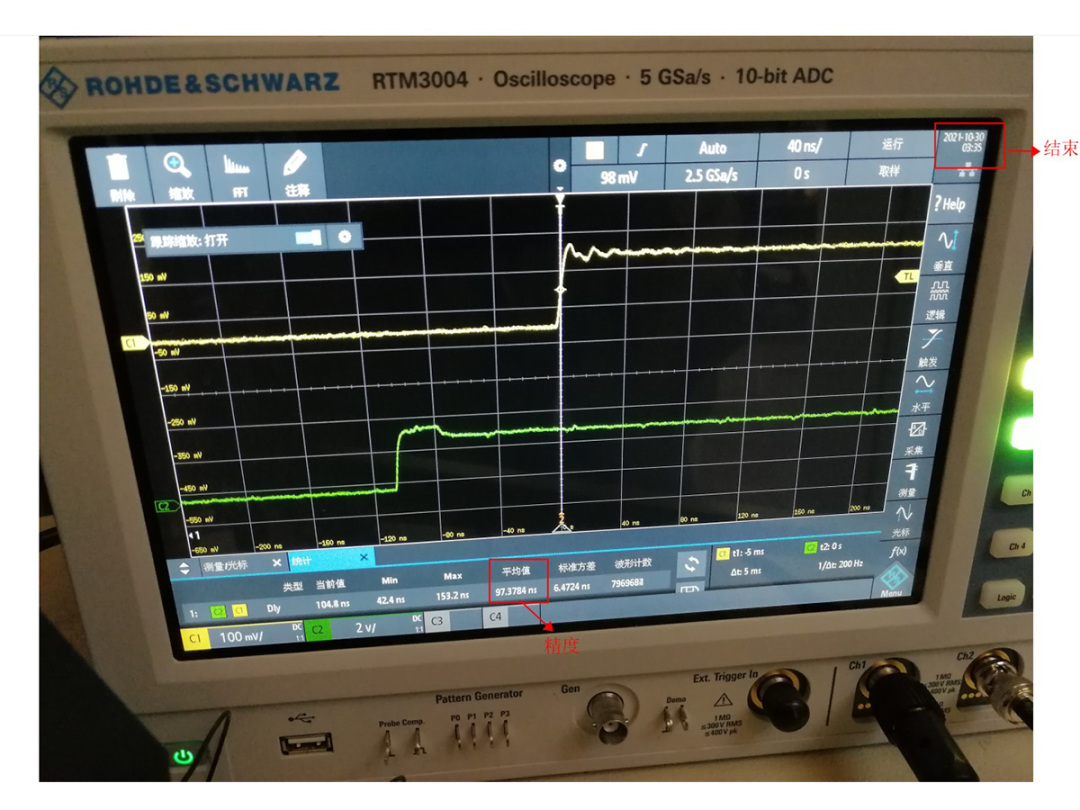Click the network status icon under the date
1080x810 pixels.
tap(966, 169)
